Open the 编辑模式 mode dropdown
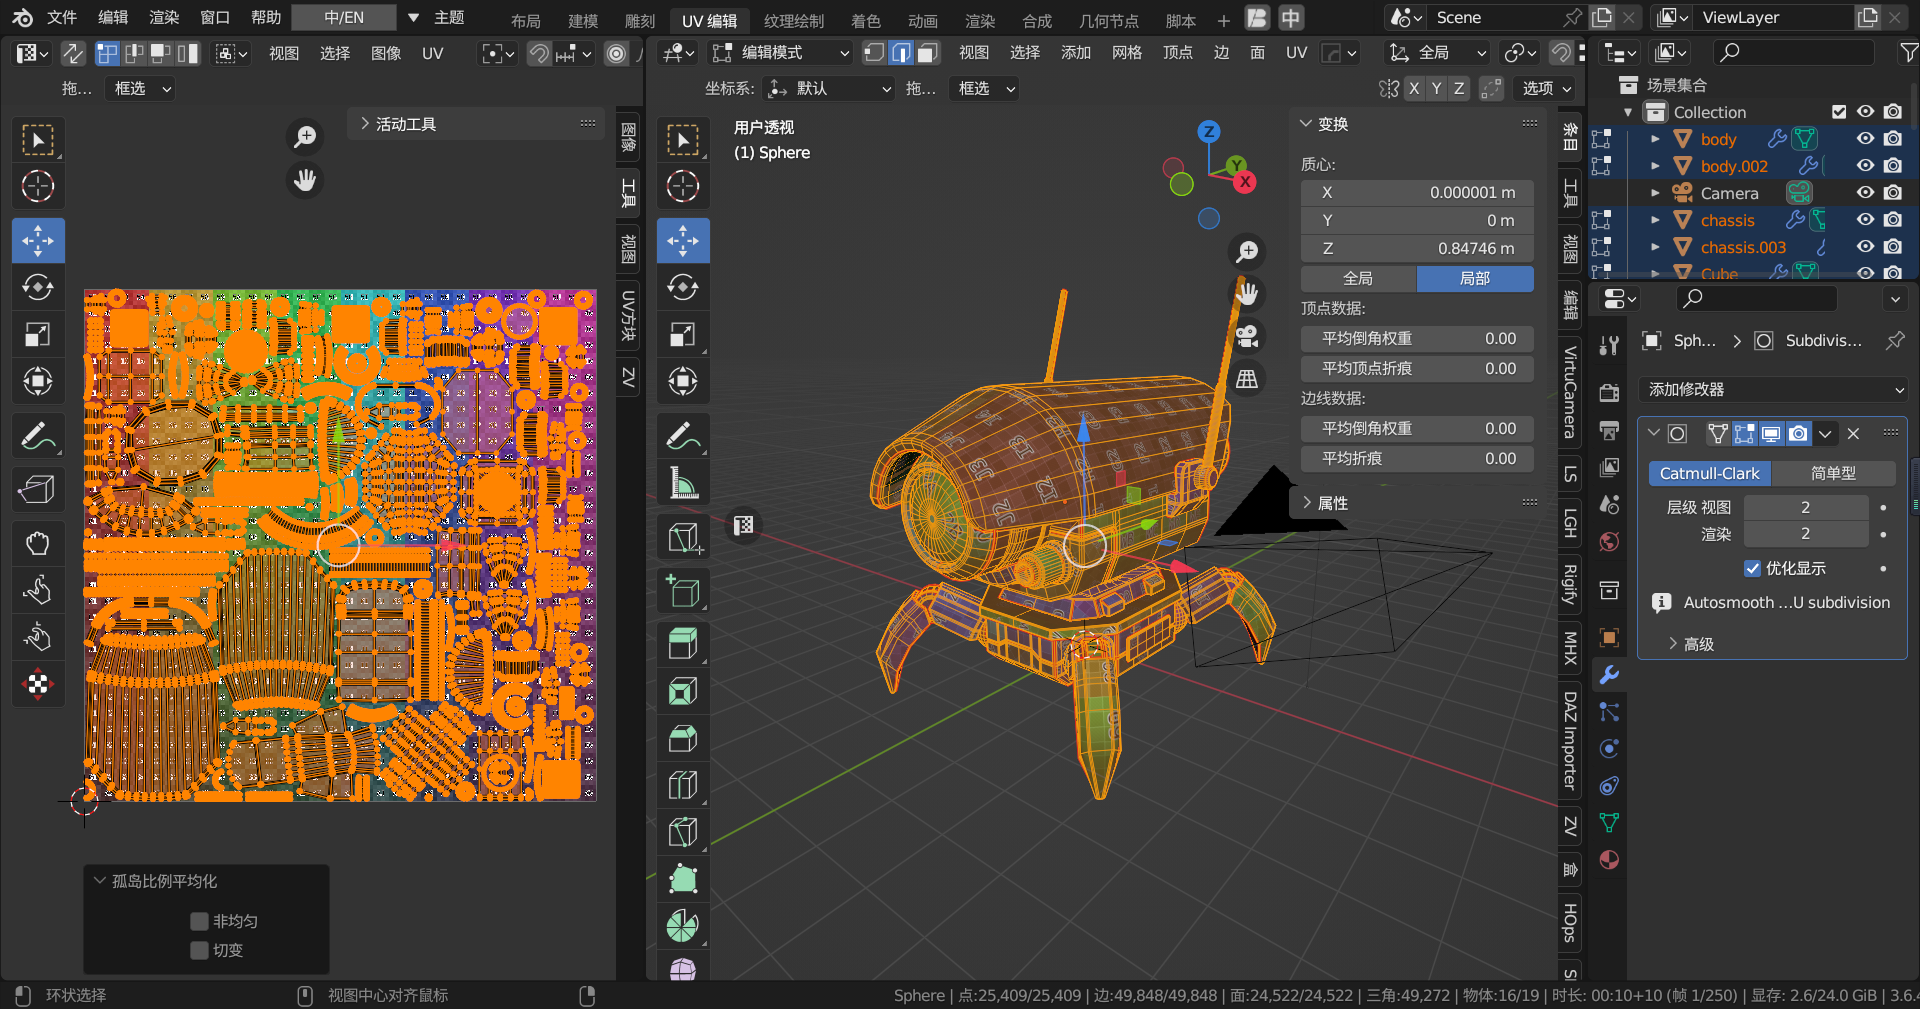The height and width of the screenshot is (1009, 1920). point(782,53)
